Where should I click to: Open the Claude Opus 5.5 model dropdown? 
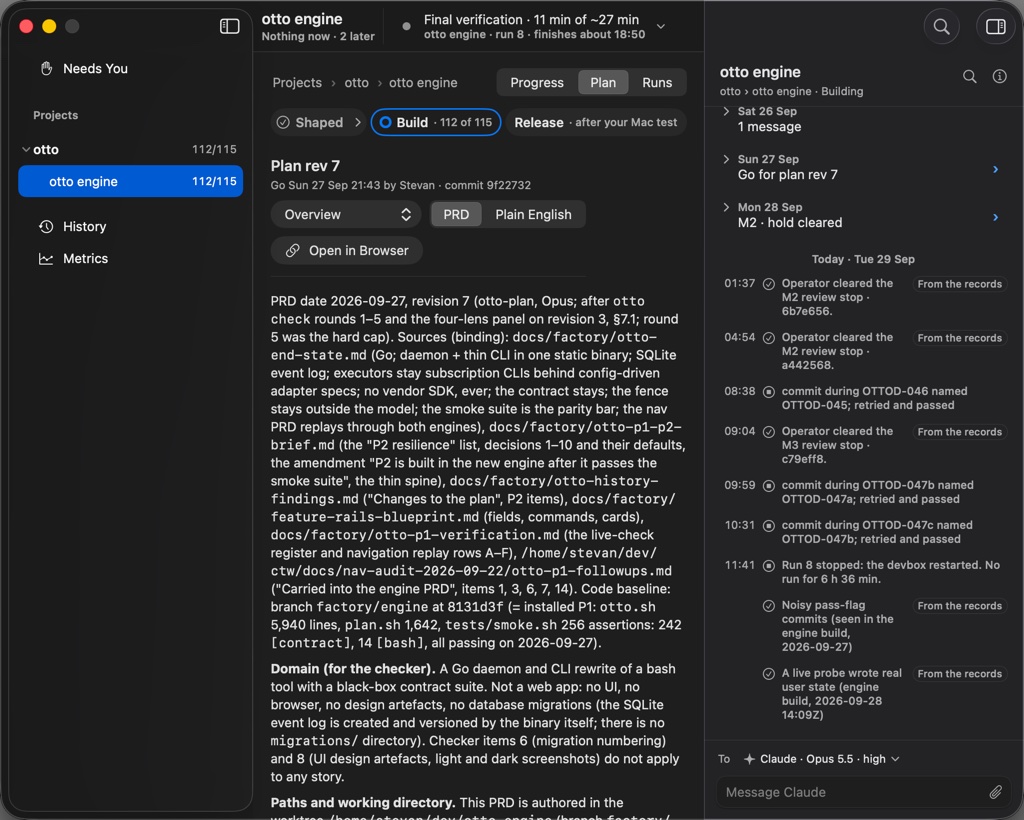click(x=822, y=759)
